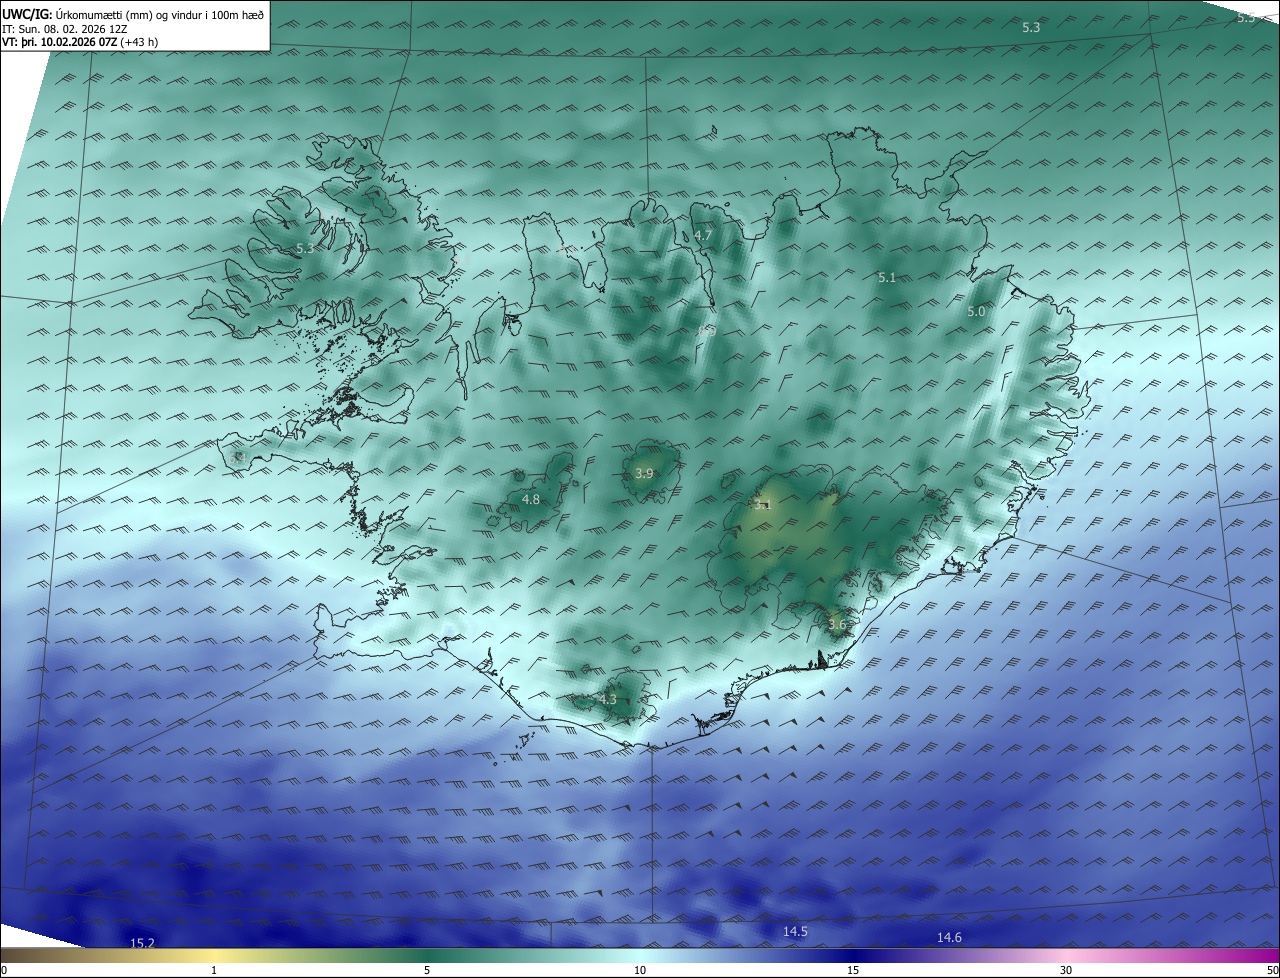
Task: Click the 4.8 value label on Langjökull glacier
Action: [531, 499]
